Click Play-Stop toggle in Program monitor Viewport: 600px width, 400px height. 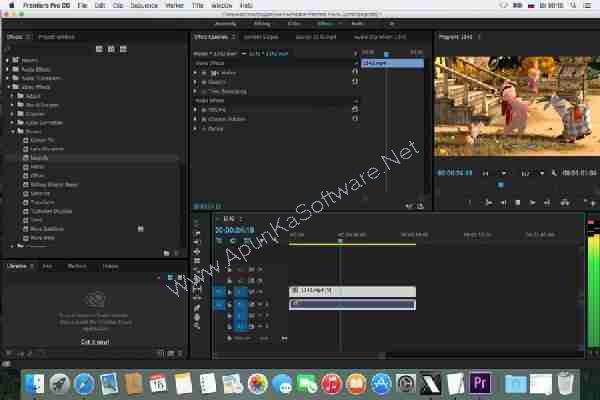518,203
